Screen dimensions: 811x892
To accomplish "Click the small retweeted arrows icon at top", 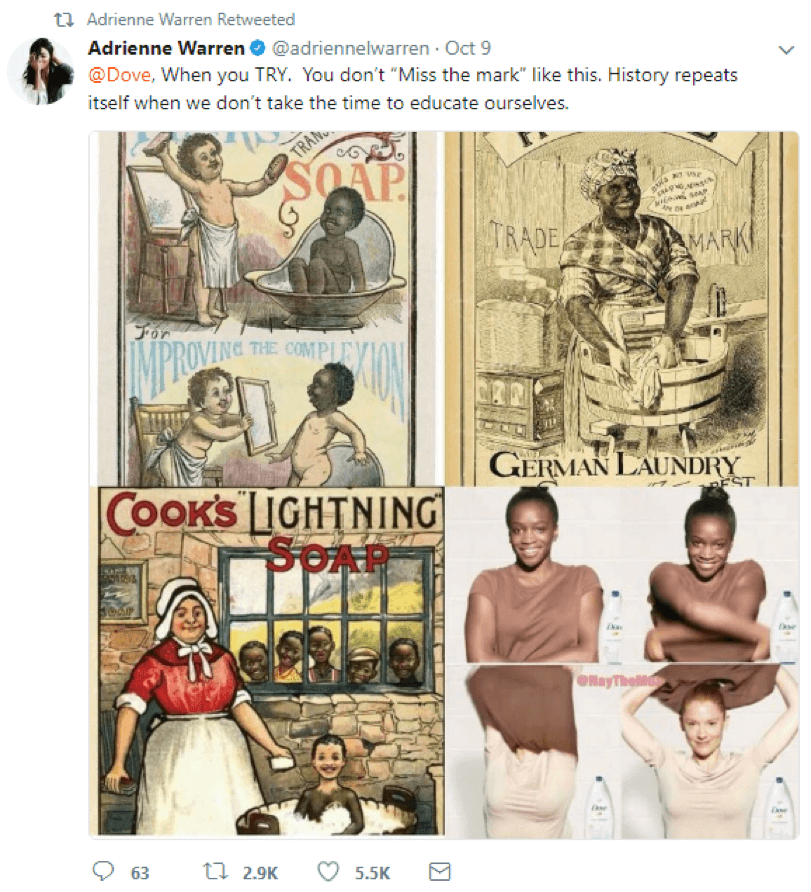I will click(x=63, y=20).
